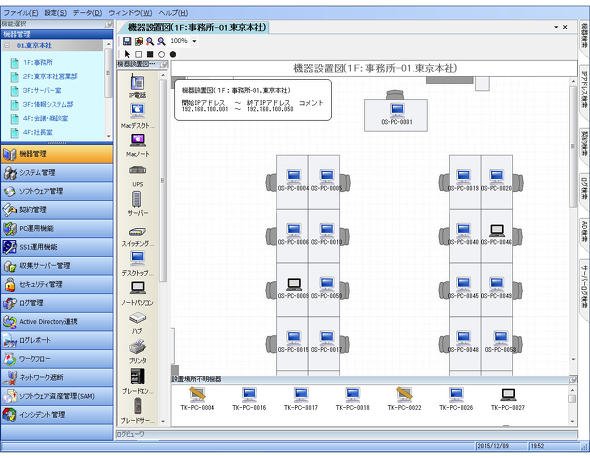Collapse the 01.東京本社 tree node
This screenshot has height=458, width=590.
[7, 46]
